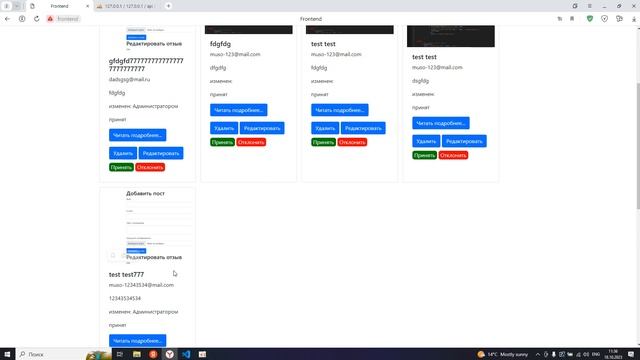Open the Windows Start menu
The width and height of the screenshot is (640, 360).
click(7, 354)
